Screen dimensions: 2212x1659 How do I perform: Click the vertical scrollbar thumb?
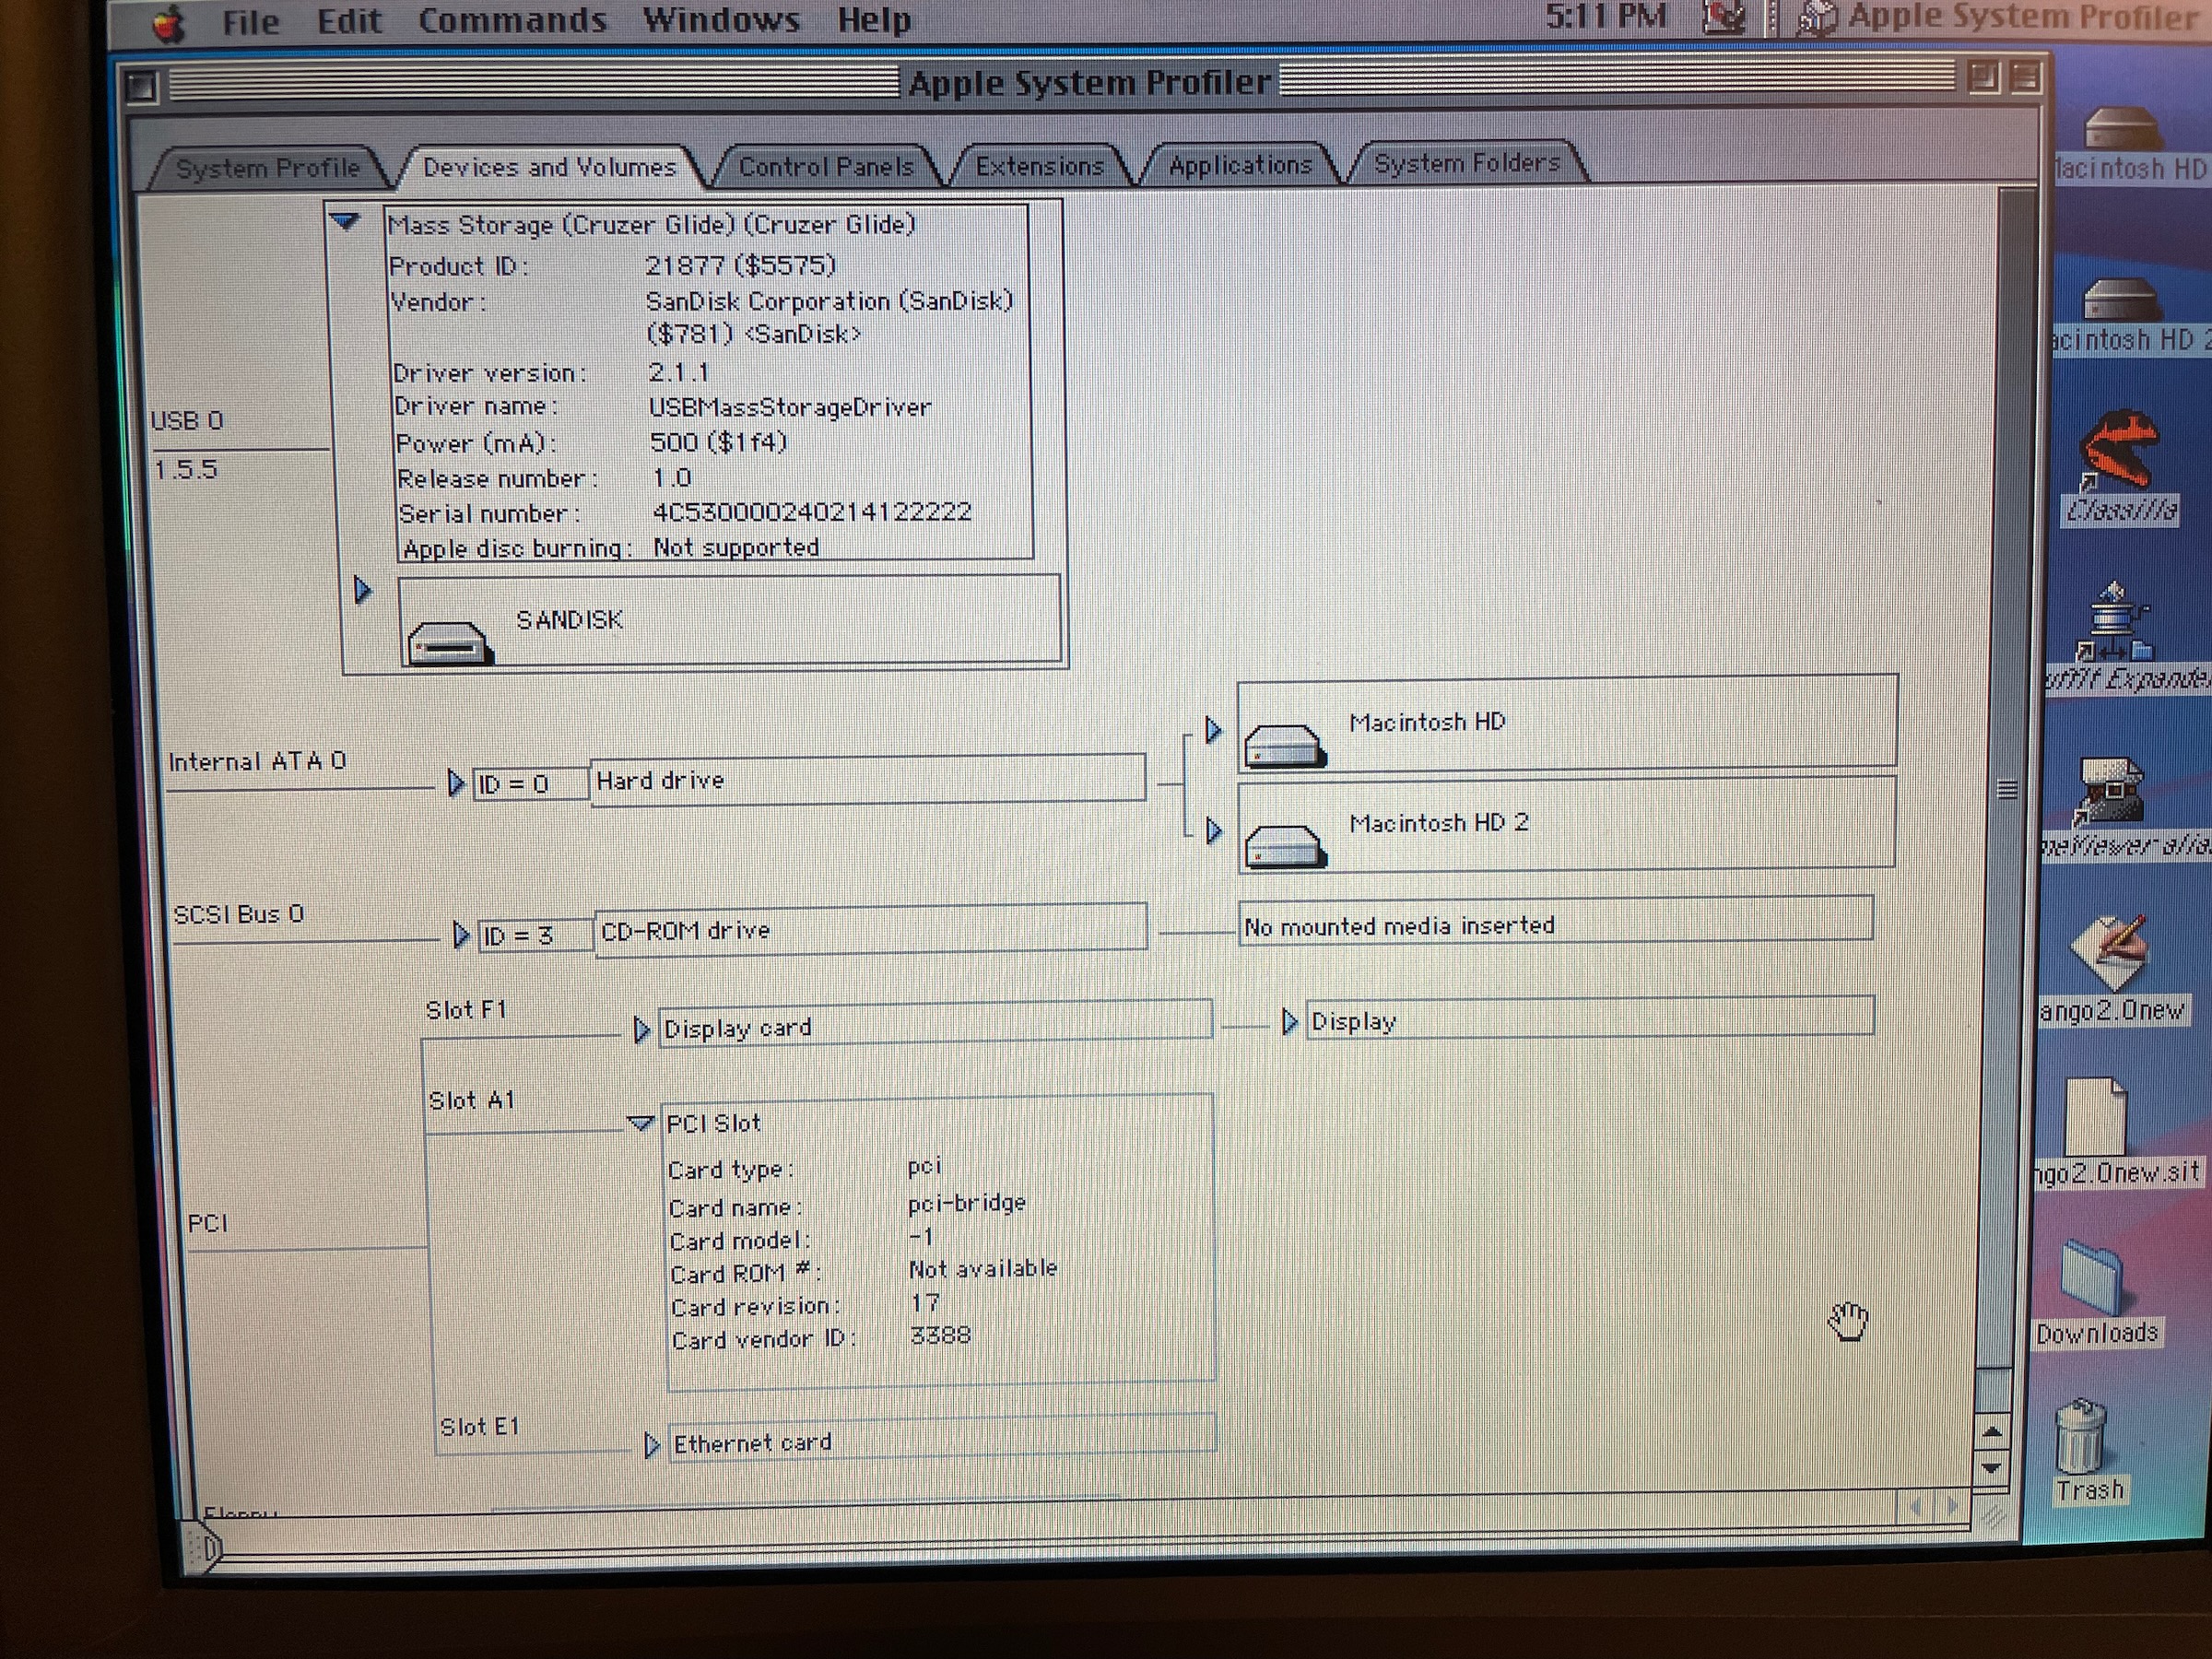coord(2006,790)
